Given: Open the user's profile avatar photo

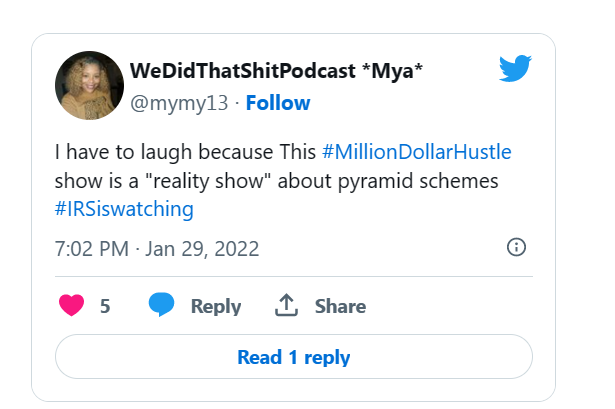Looking at the screenshot, I should pos(89,85).
